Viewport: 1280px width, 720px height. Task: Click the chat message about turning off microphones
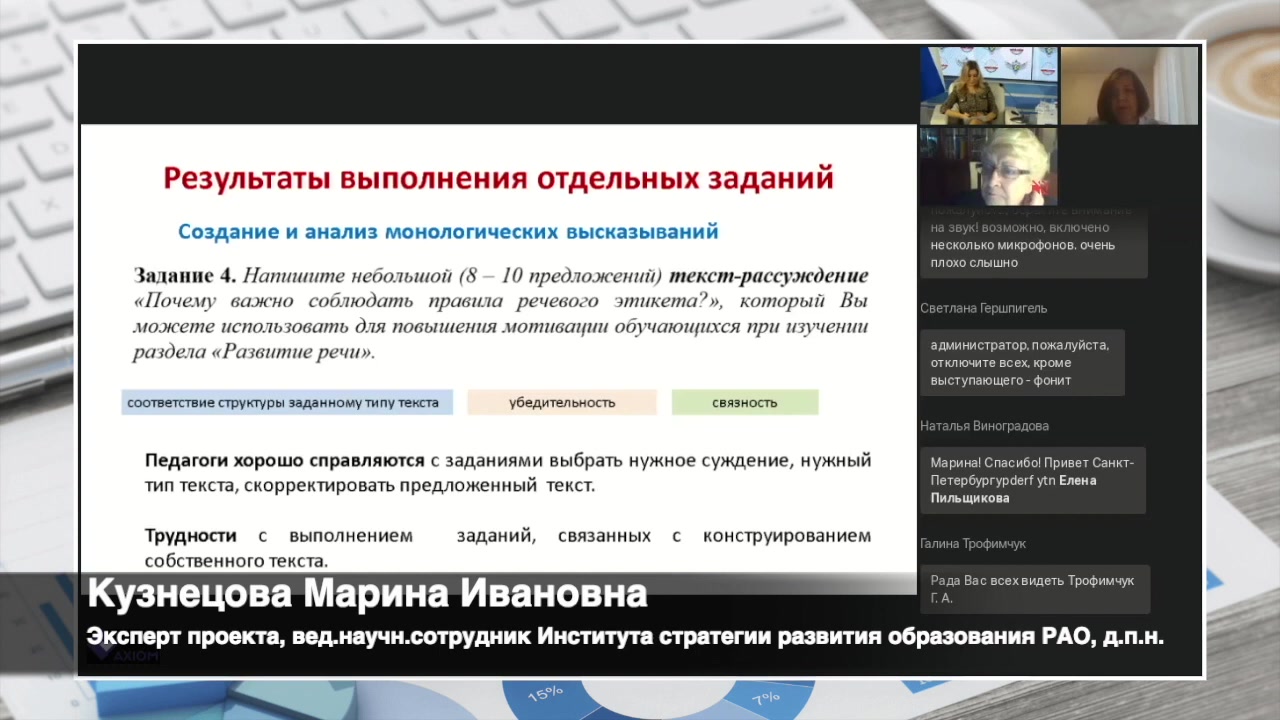click(1023, 363)
